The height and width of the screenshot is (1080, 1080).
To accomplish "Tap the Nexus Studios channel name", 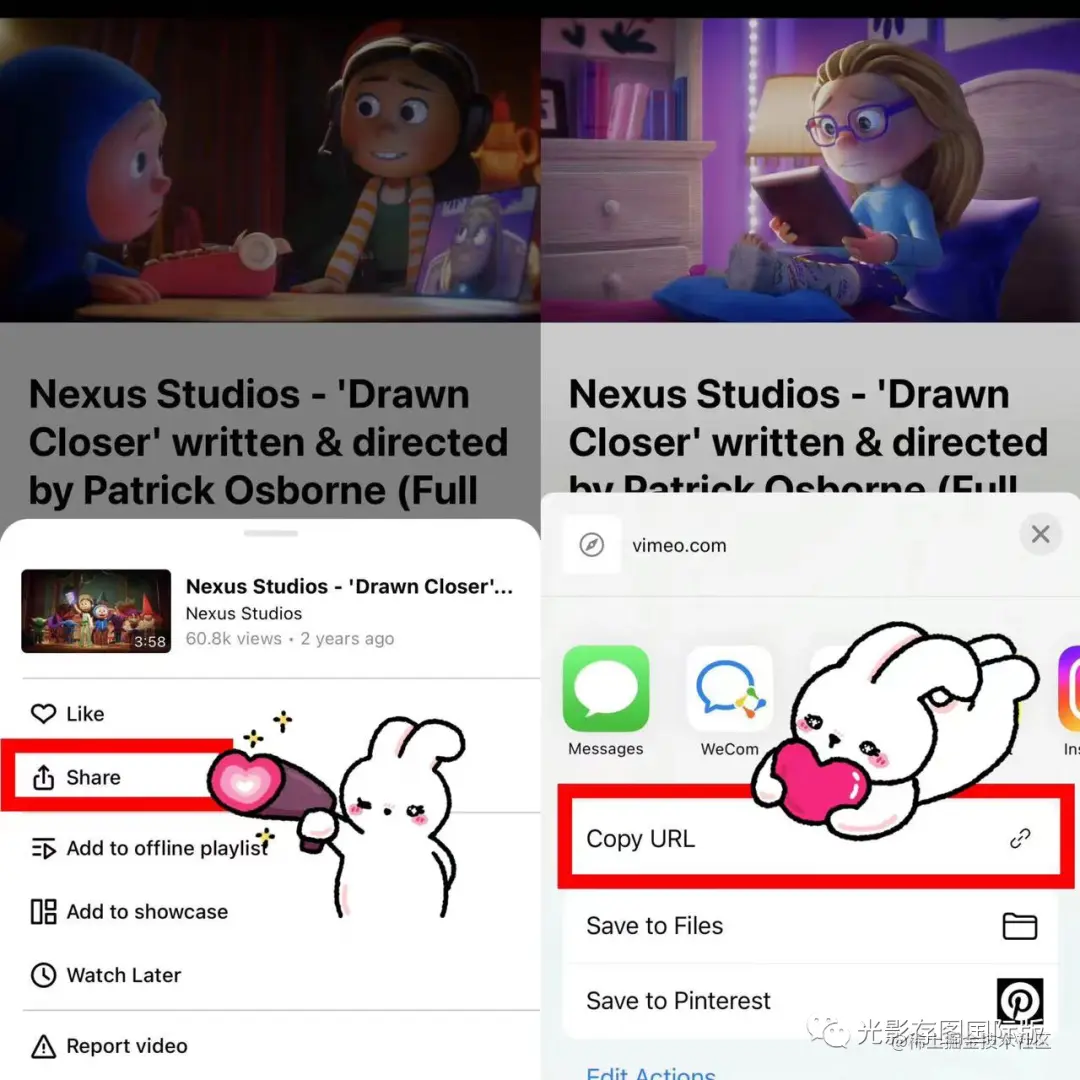I will click(244, 613).
